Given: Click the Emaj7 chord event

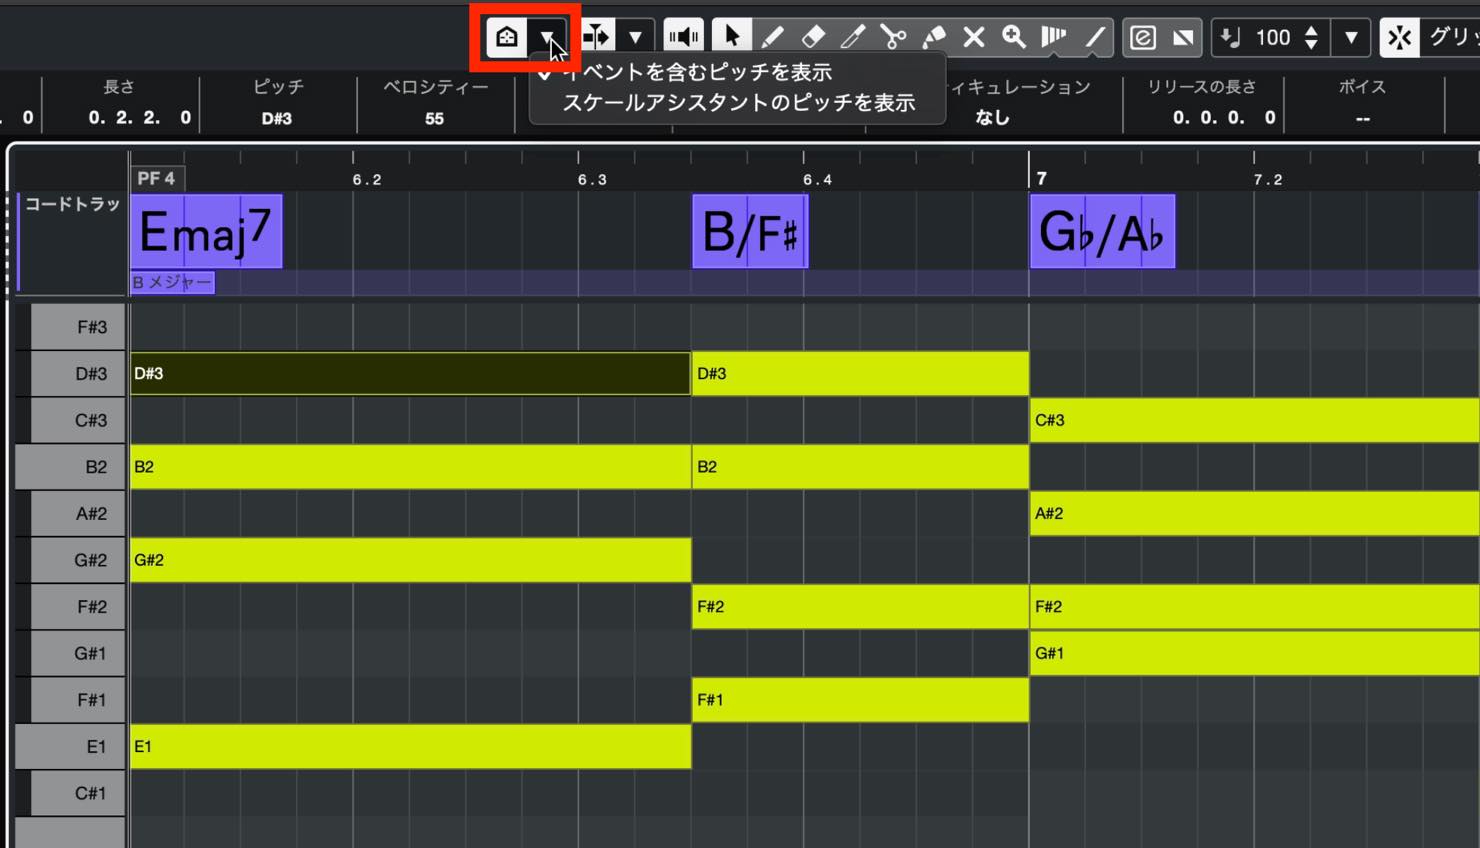Looking at the screenshot, I should click(x=207, y=231).
